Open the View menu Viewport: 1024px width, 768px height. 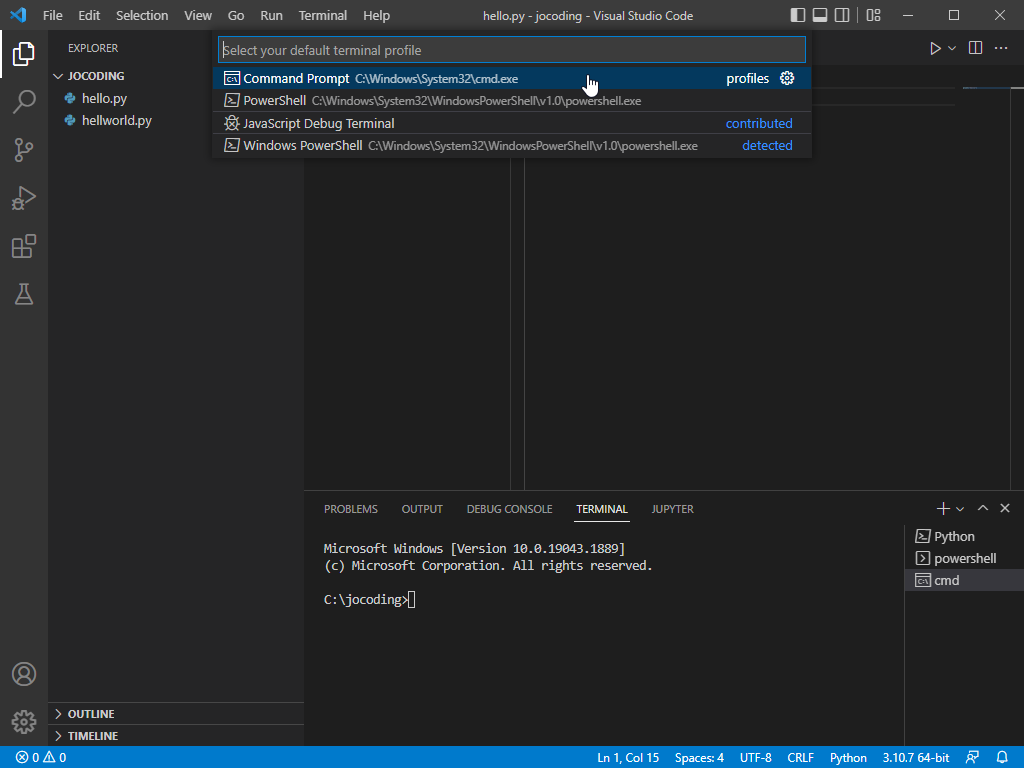197,15
